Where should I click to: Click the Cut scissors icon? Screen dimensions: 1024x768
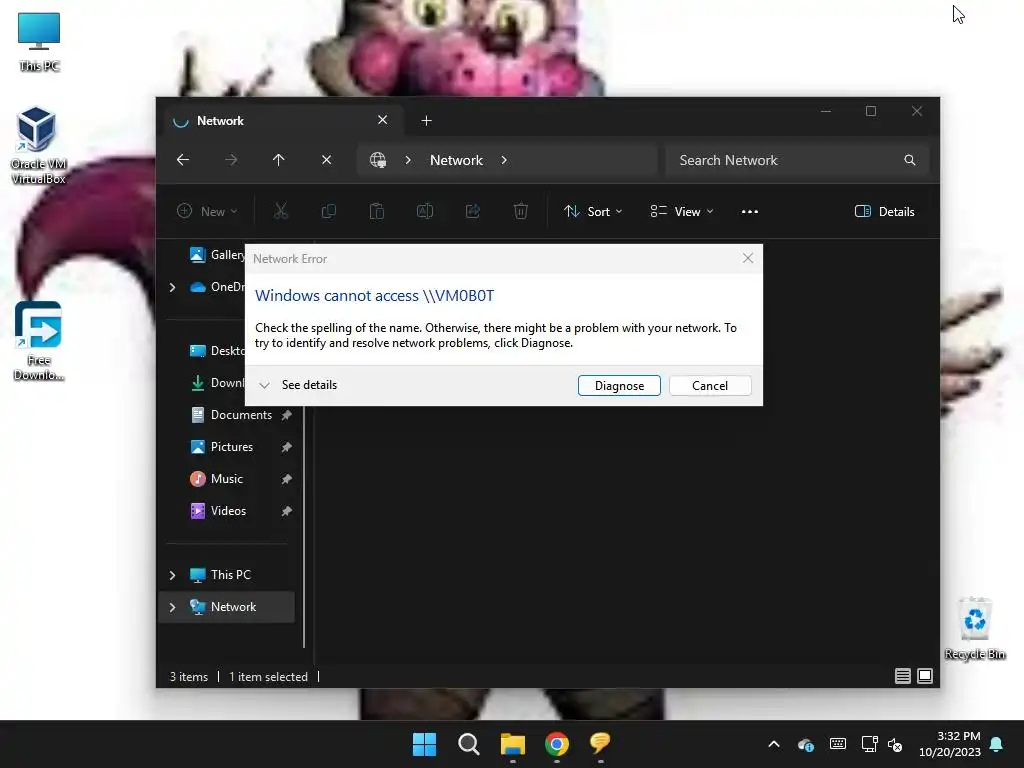click(x=280, y=212)
